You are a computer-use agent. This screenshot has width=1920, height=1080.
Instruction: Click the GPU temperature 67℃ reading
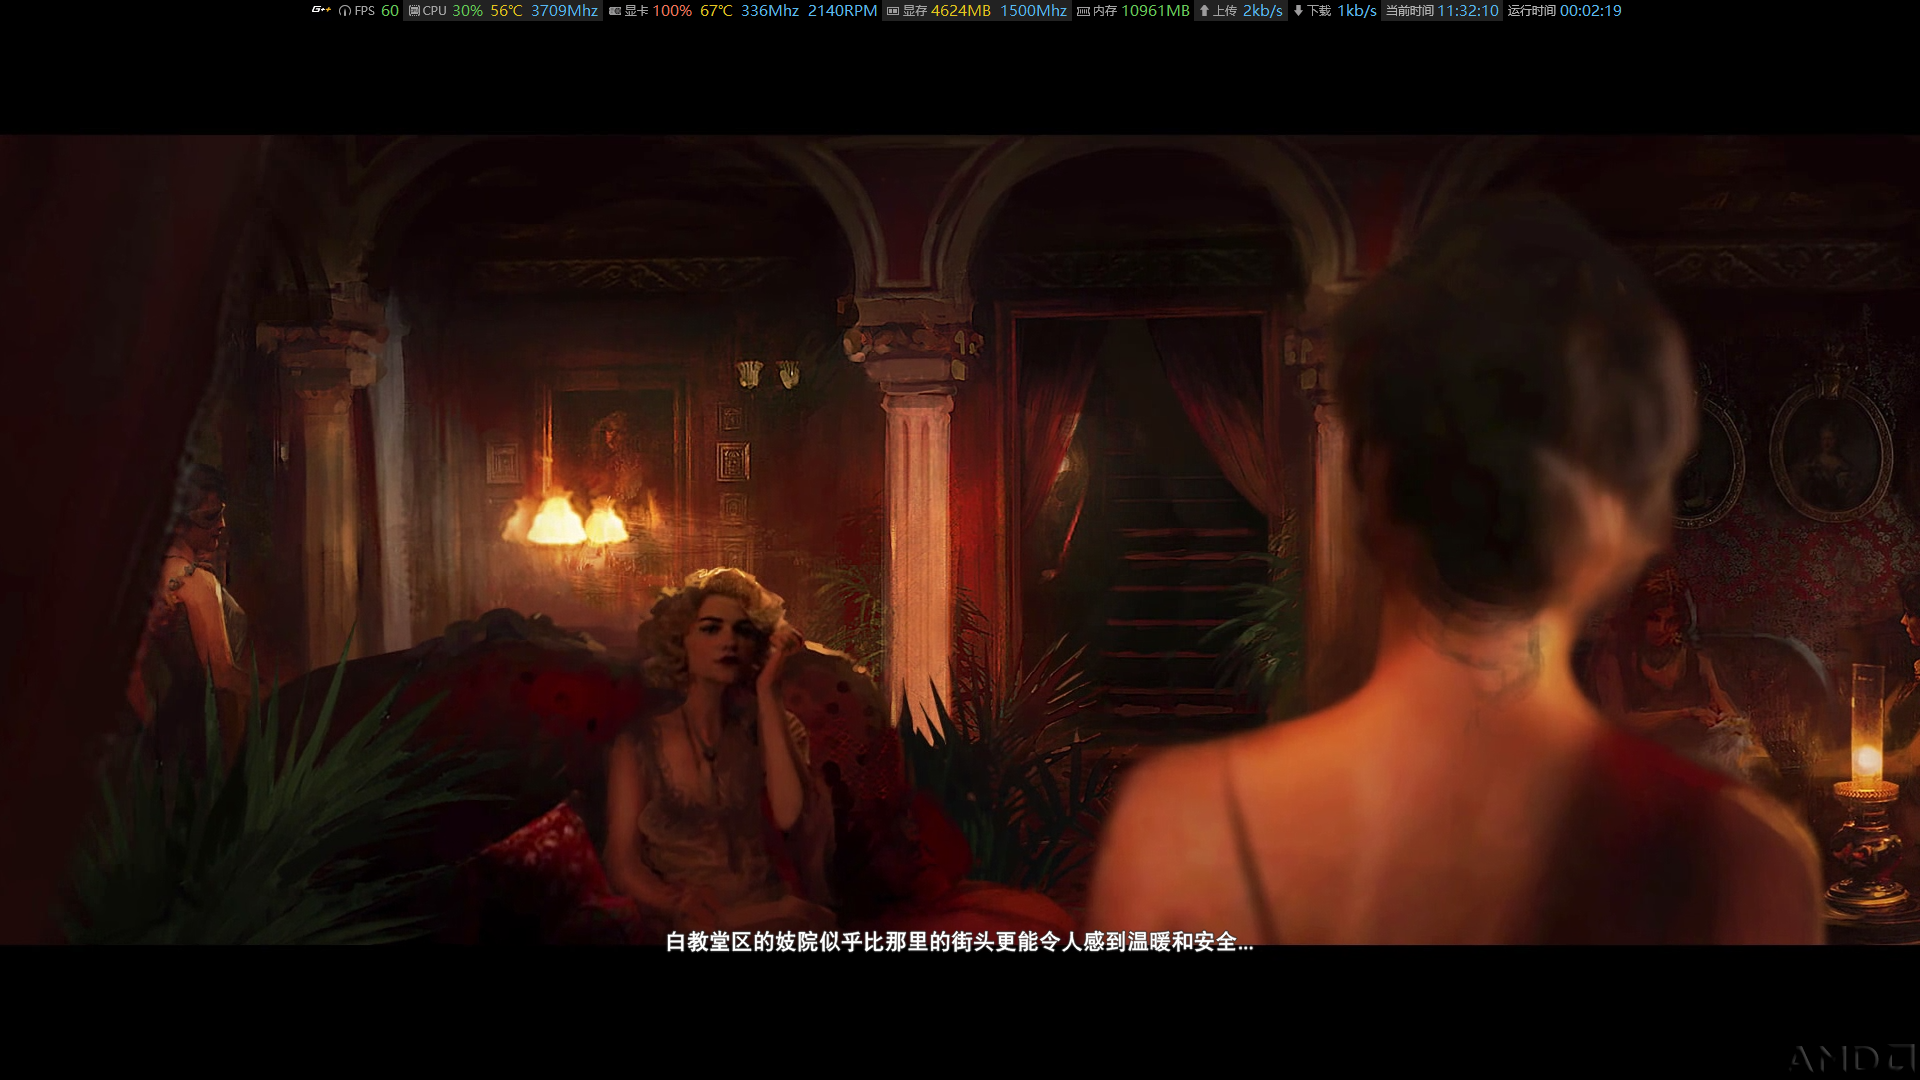[716, 11]
